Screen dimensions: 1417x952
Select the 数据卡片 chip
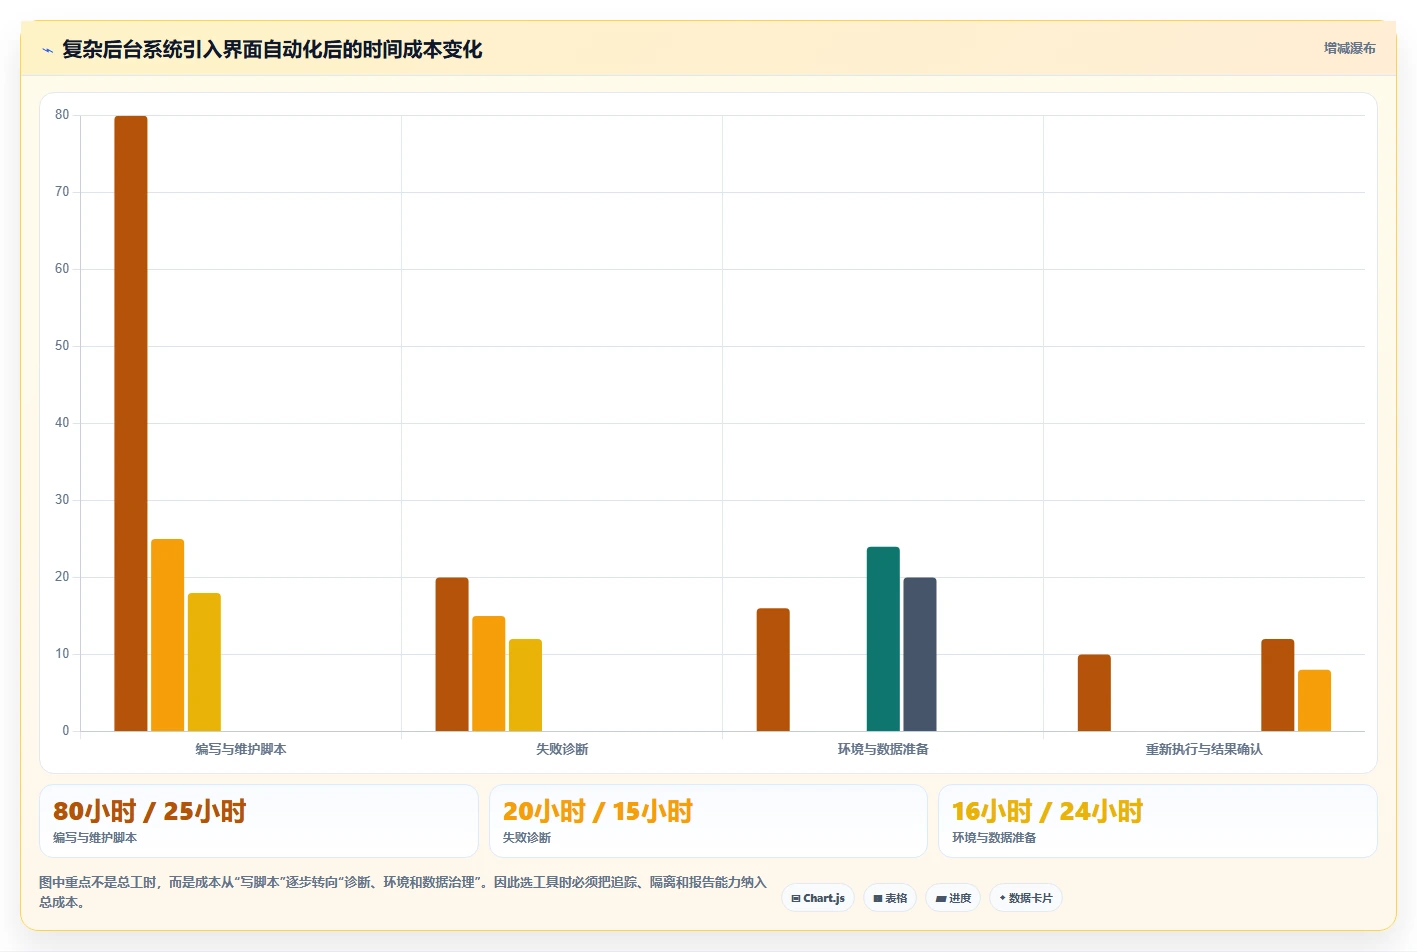tap(1026, 898)
